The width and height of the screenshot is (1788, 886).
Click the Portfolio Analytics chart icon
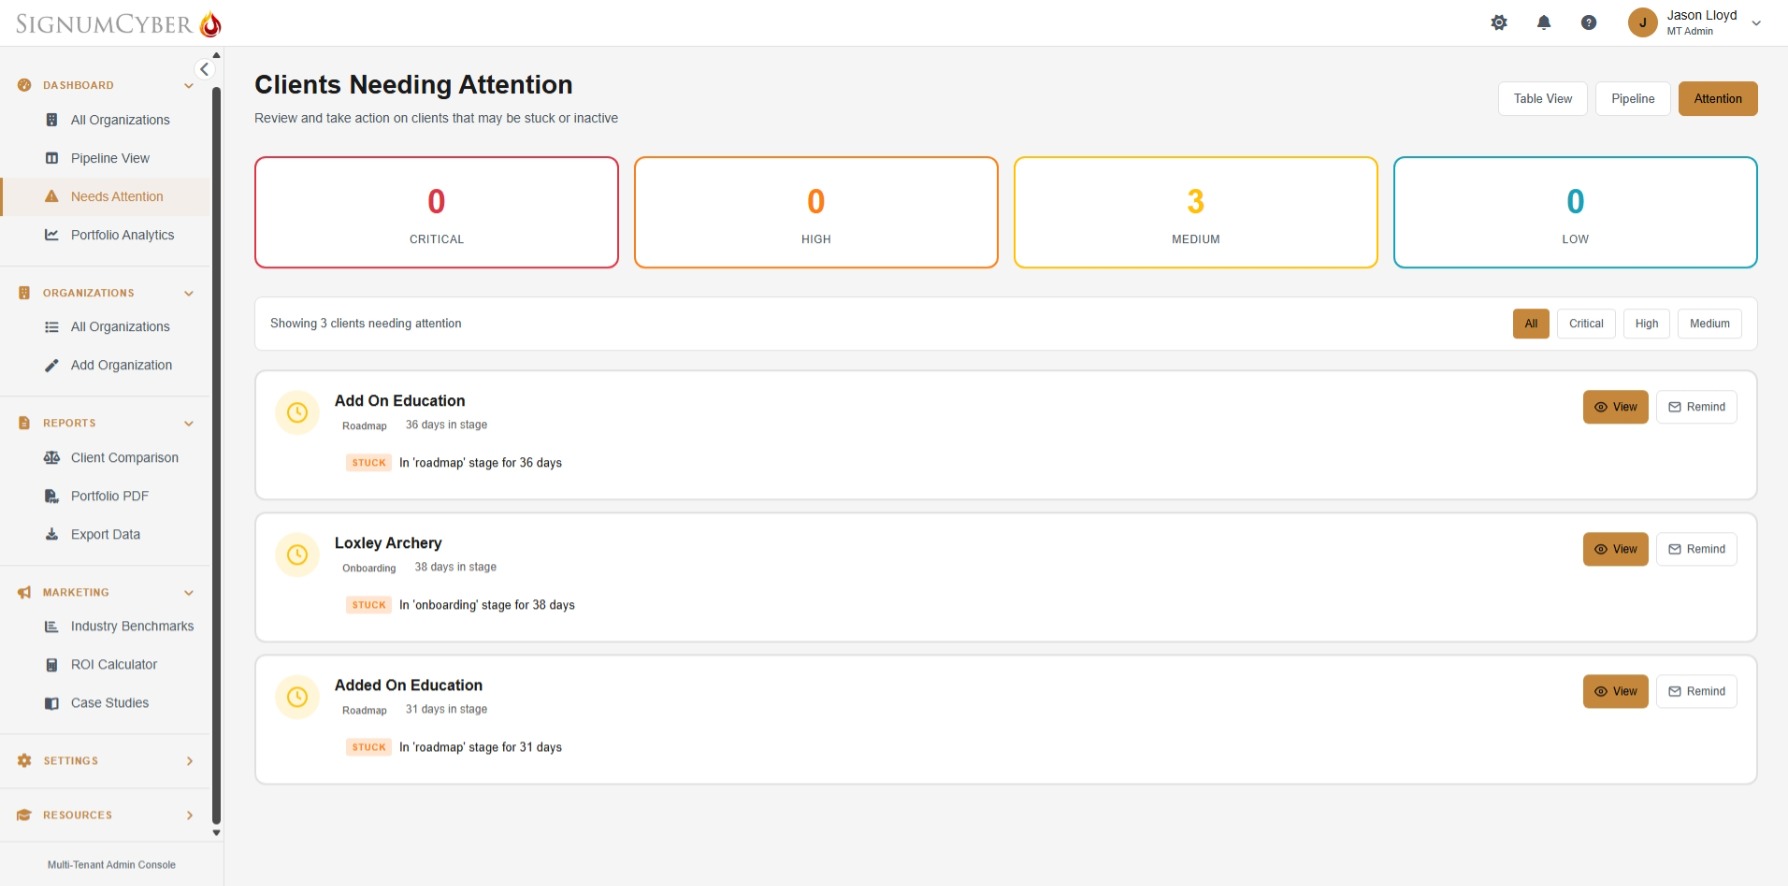click(52, 235)
